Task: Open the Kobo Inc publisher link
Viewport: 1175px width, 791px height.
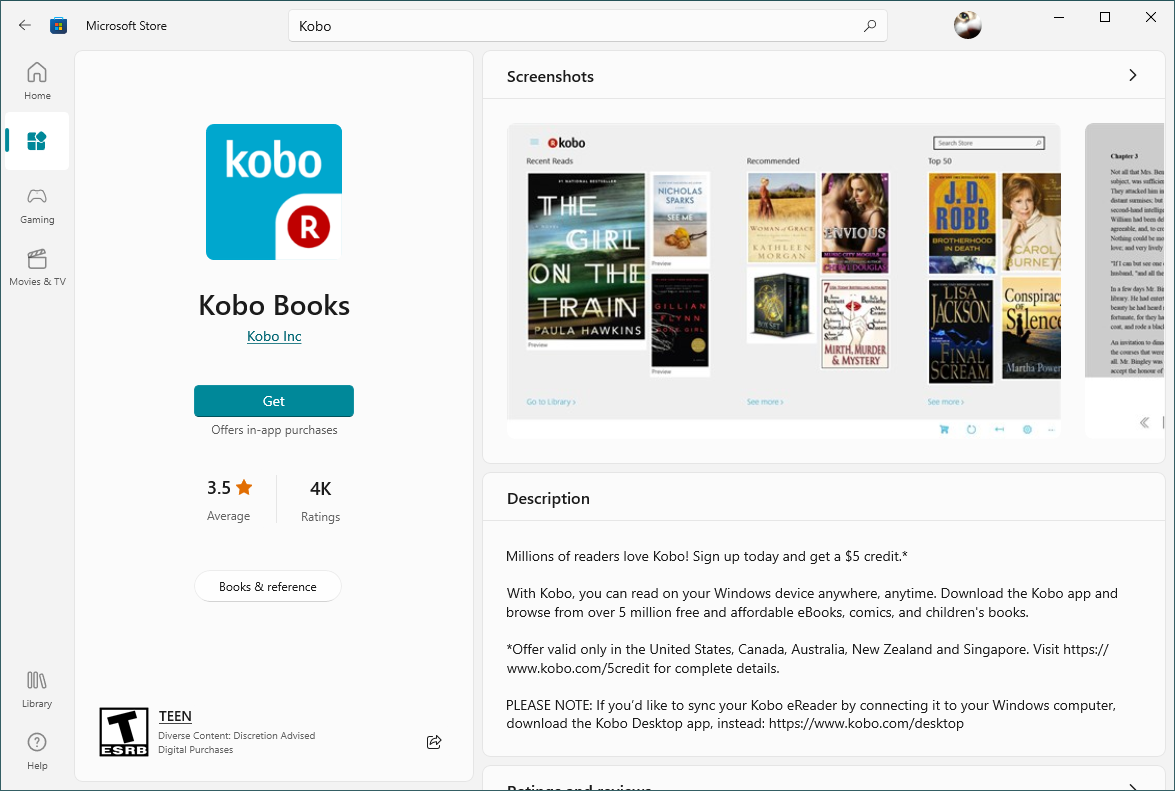Action: tap(274, 336)
